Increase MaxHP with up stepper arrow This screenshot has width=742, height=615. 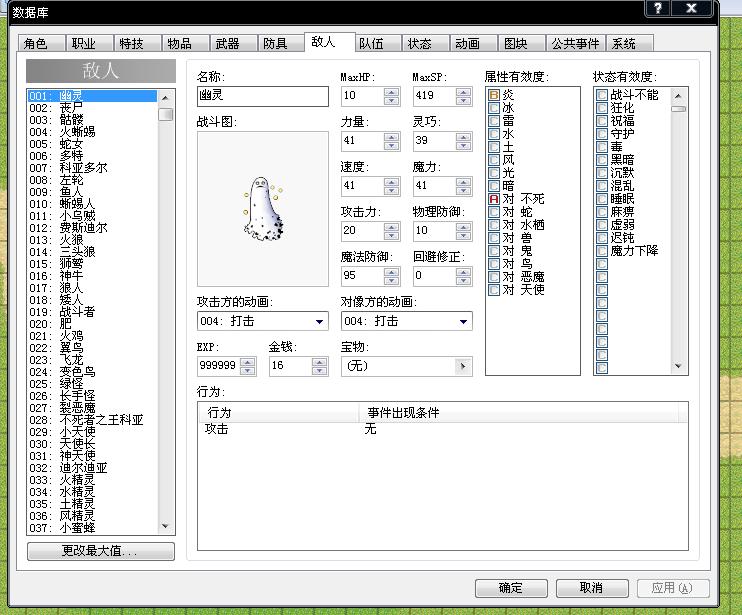click(x=391, y=92)
